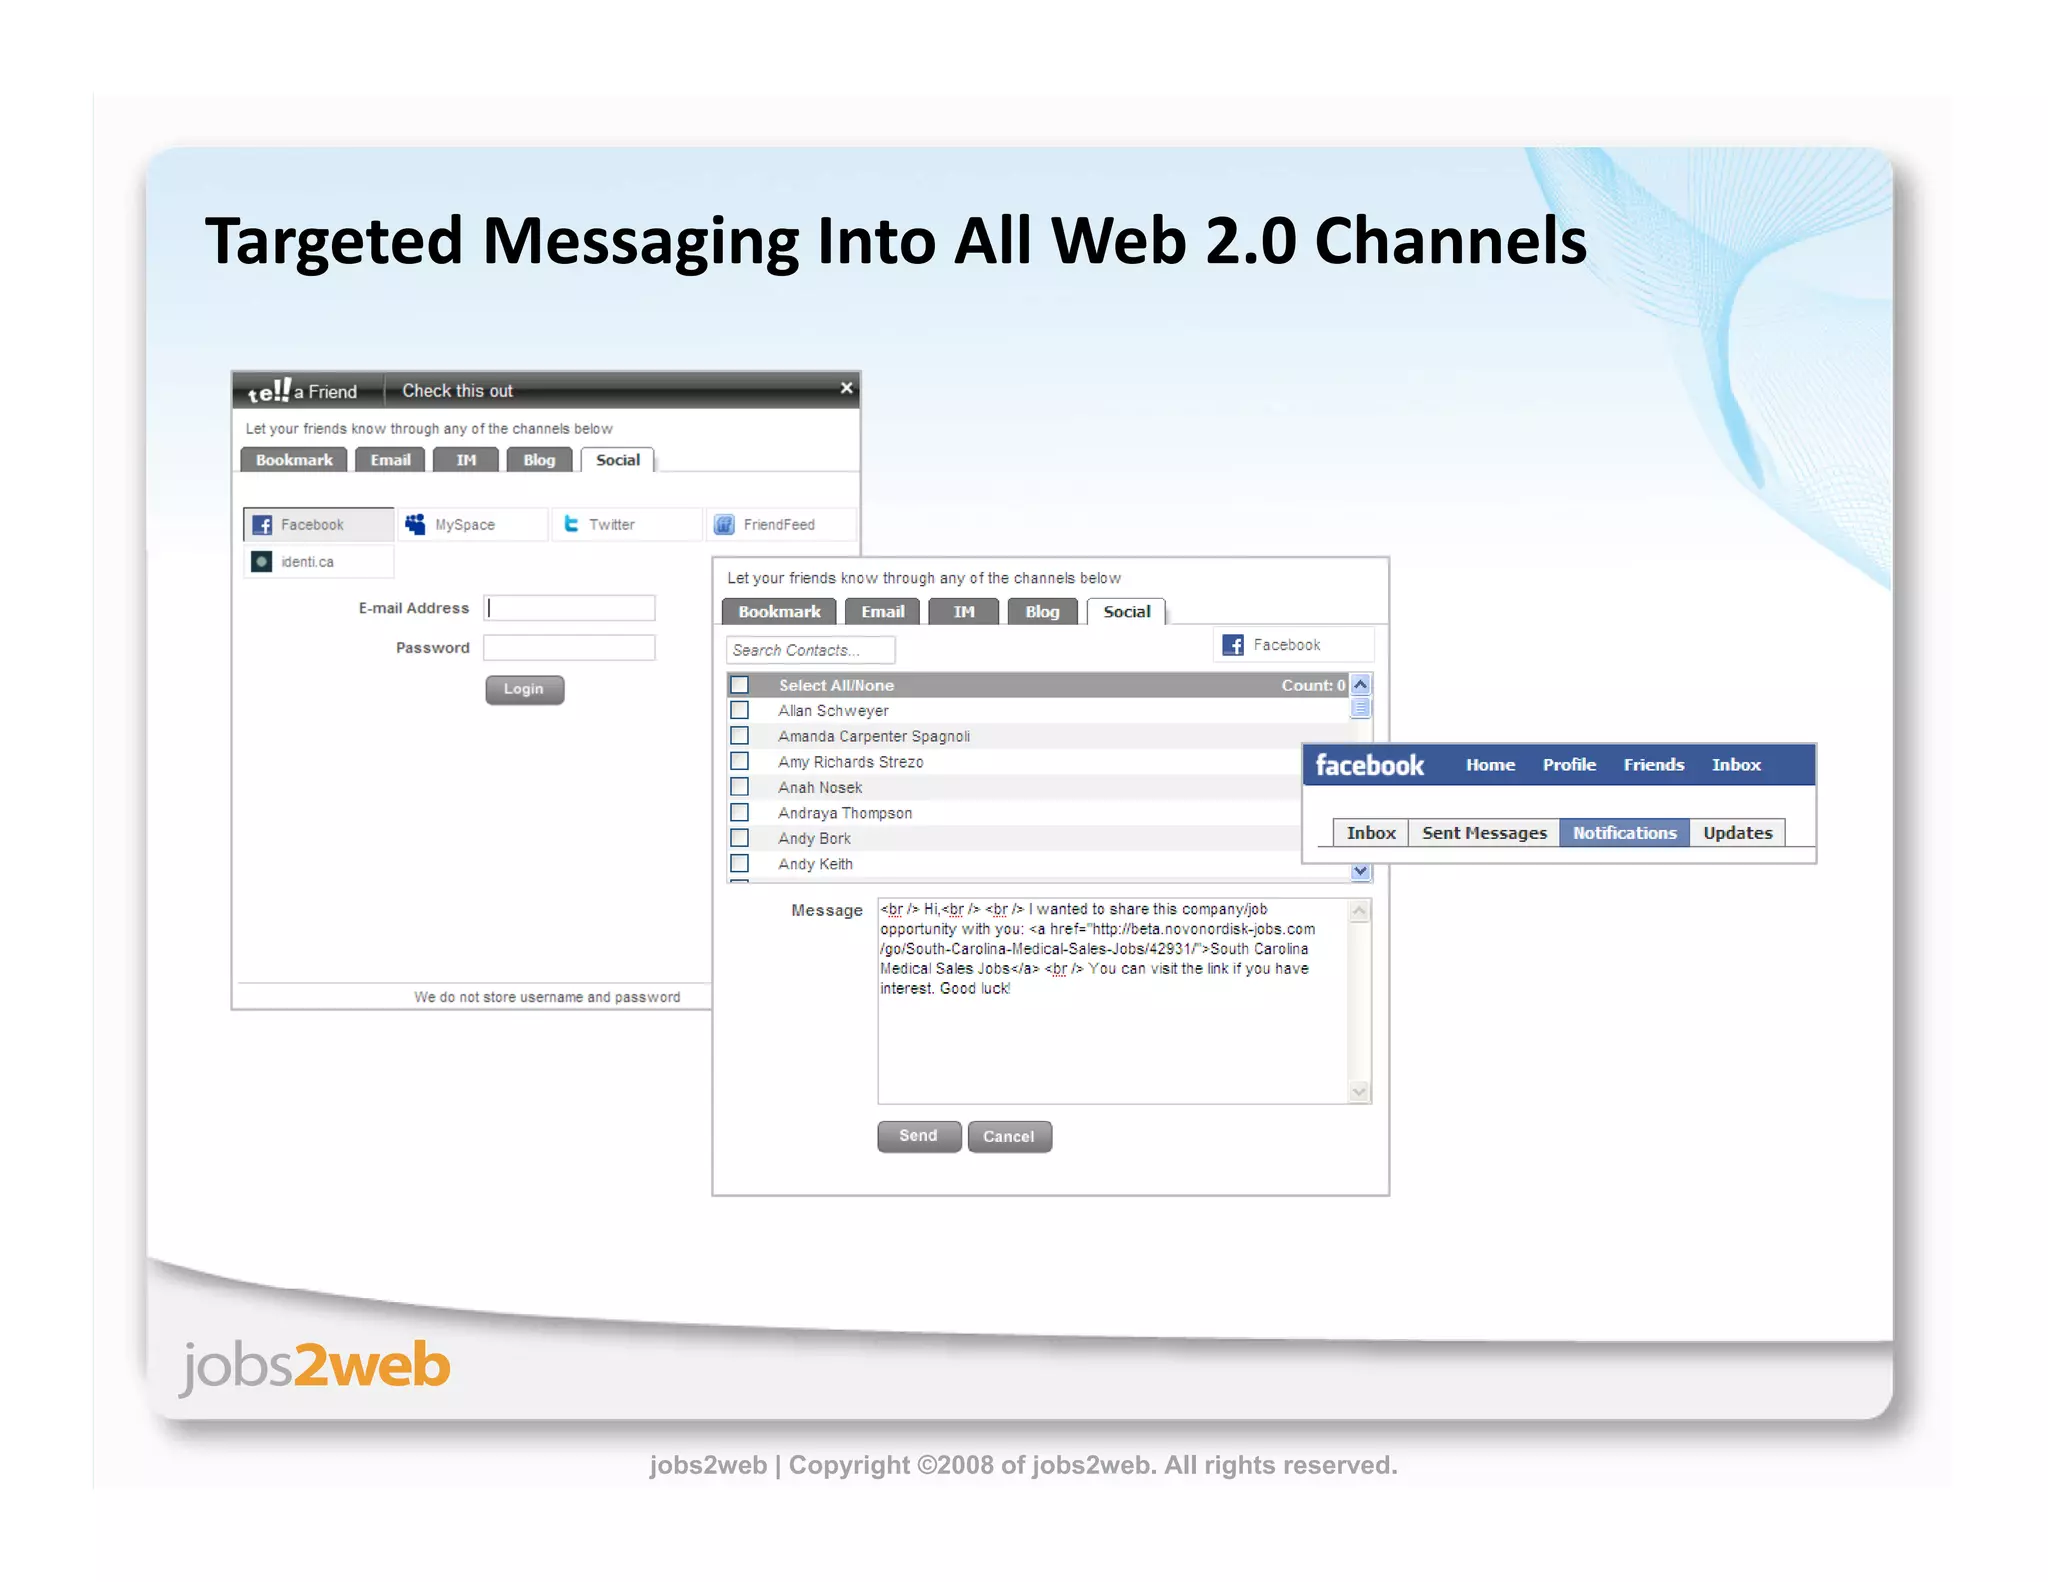The width and height of the screenshot is (2048, 1582).
Task: Click into the E-mail Address field
Action: pos(569,608)
